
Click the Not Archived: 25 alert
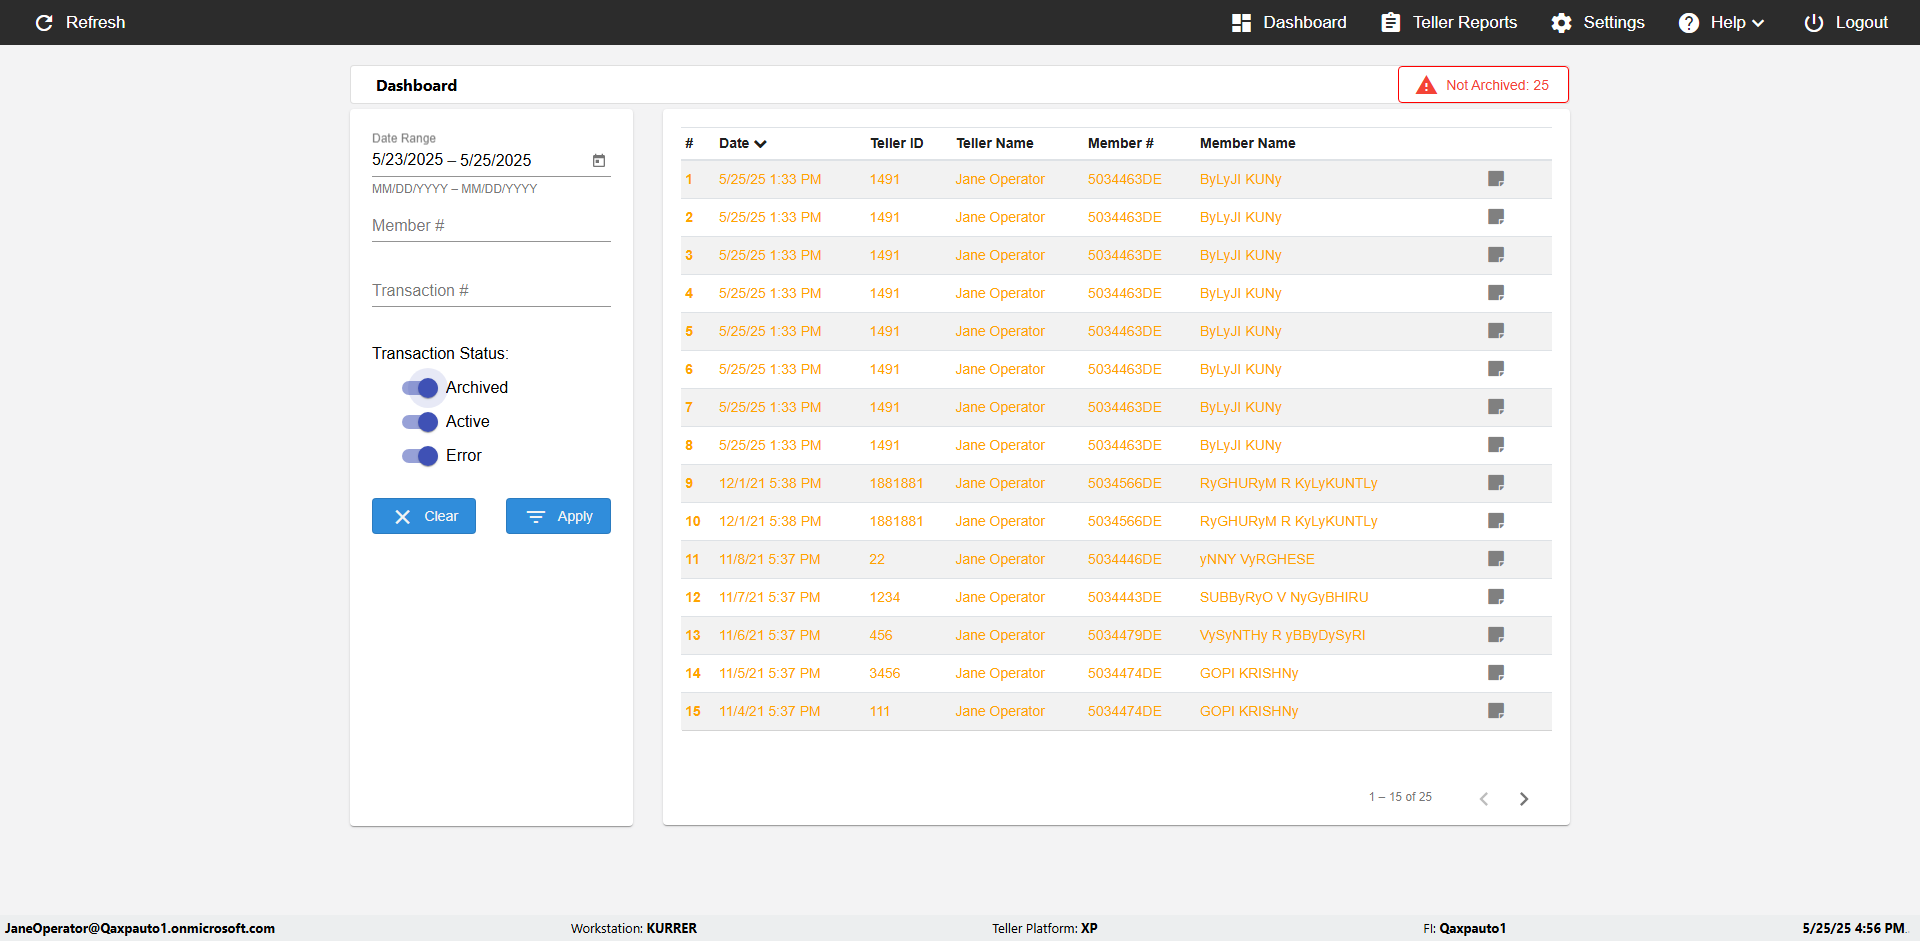pyautogui.click(x=1483, y=85)
